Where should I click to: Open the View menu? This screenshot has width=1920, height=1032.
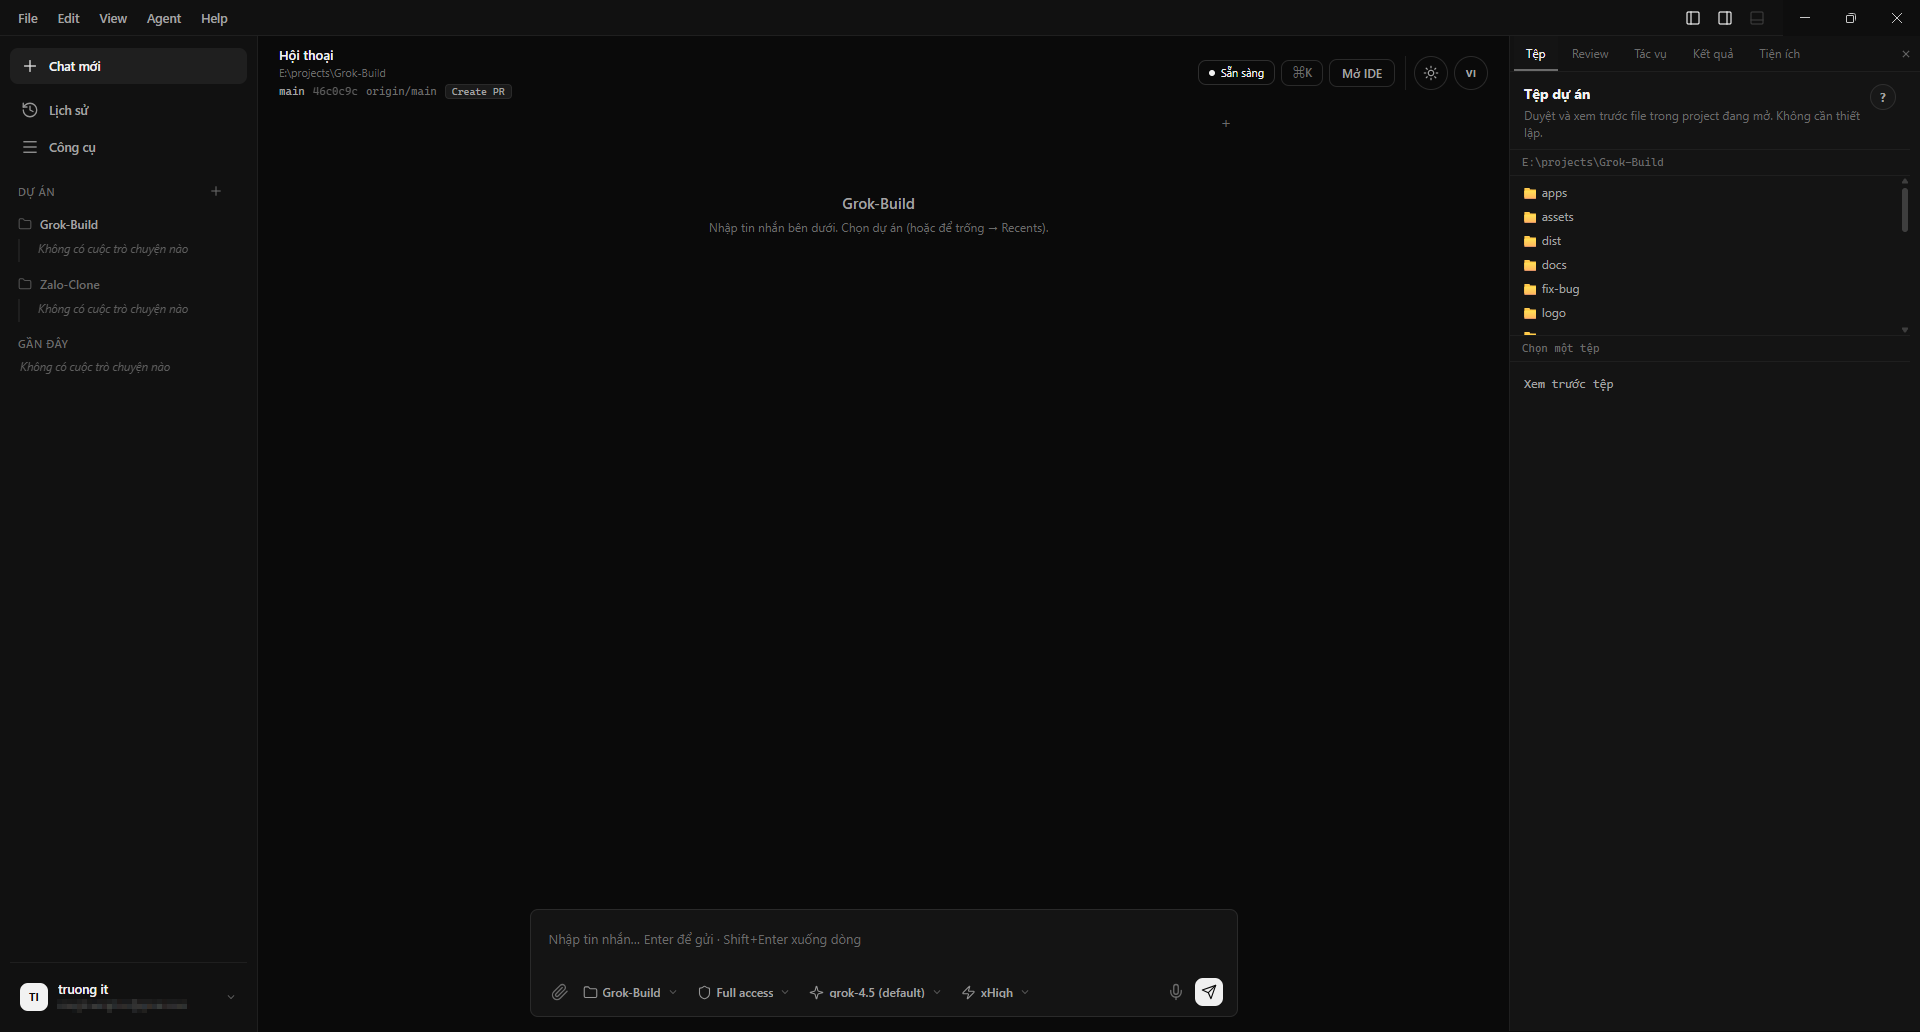coord(113,18)
